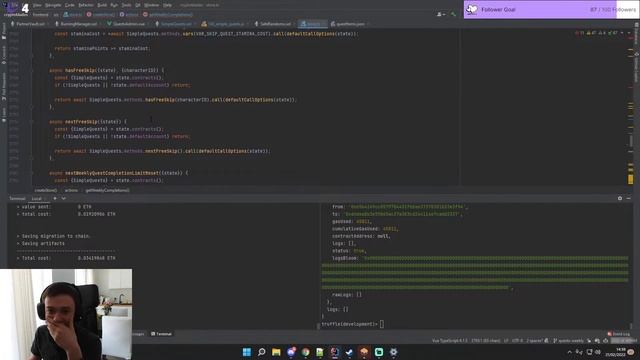Focus the truffle(development) terminal prompt
Image resolution: width=640 pixels, height=360 pixels.
pos(352,324)
